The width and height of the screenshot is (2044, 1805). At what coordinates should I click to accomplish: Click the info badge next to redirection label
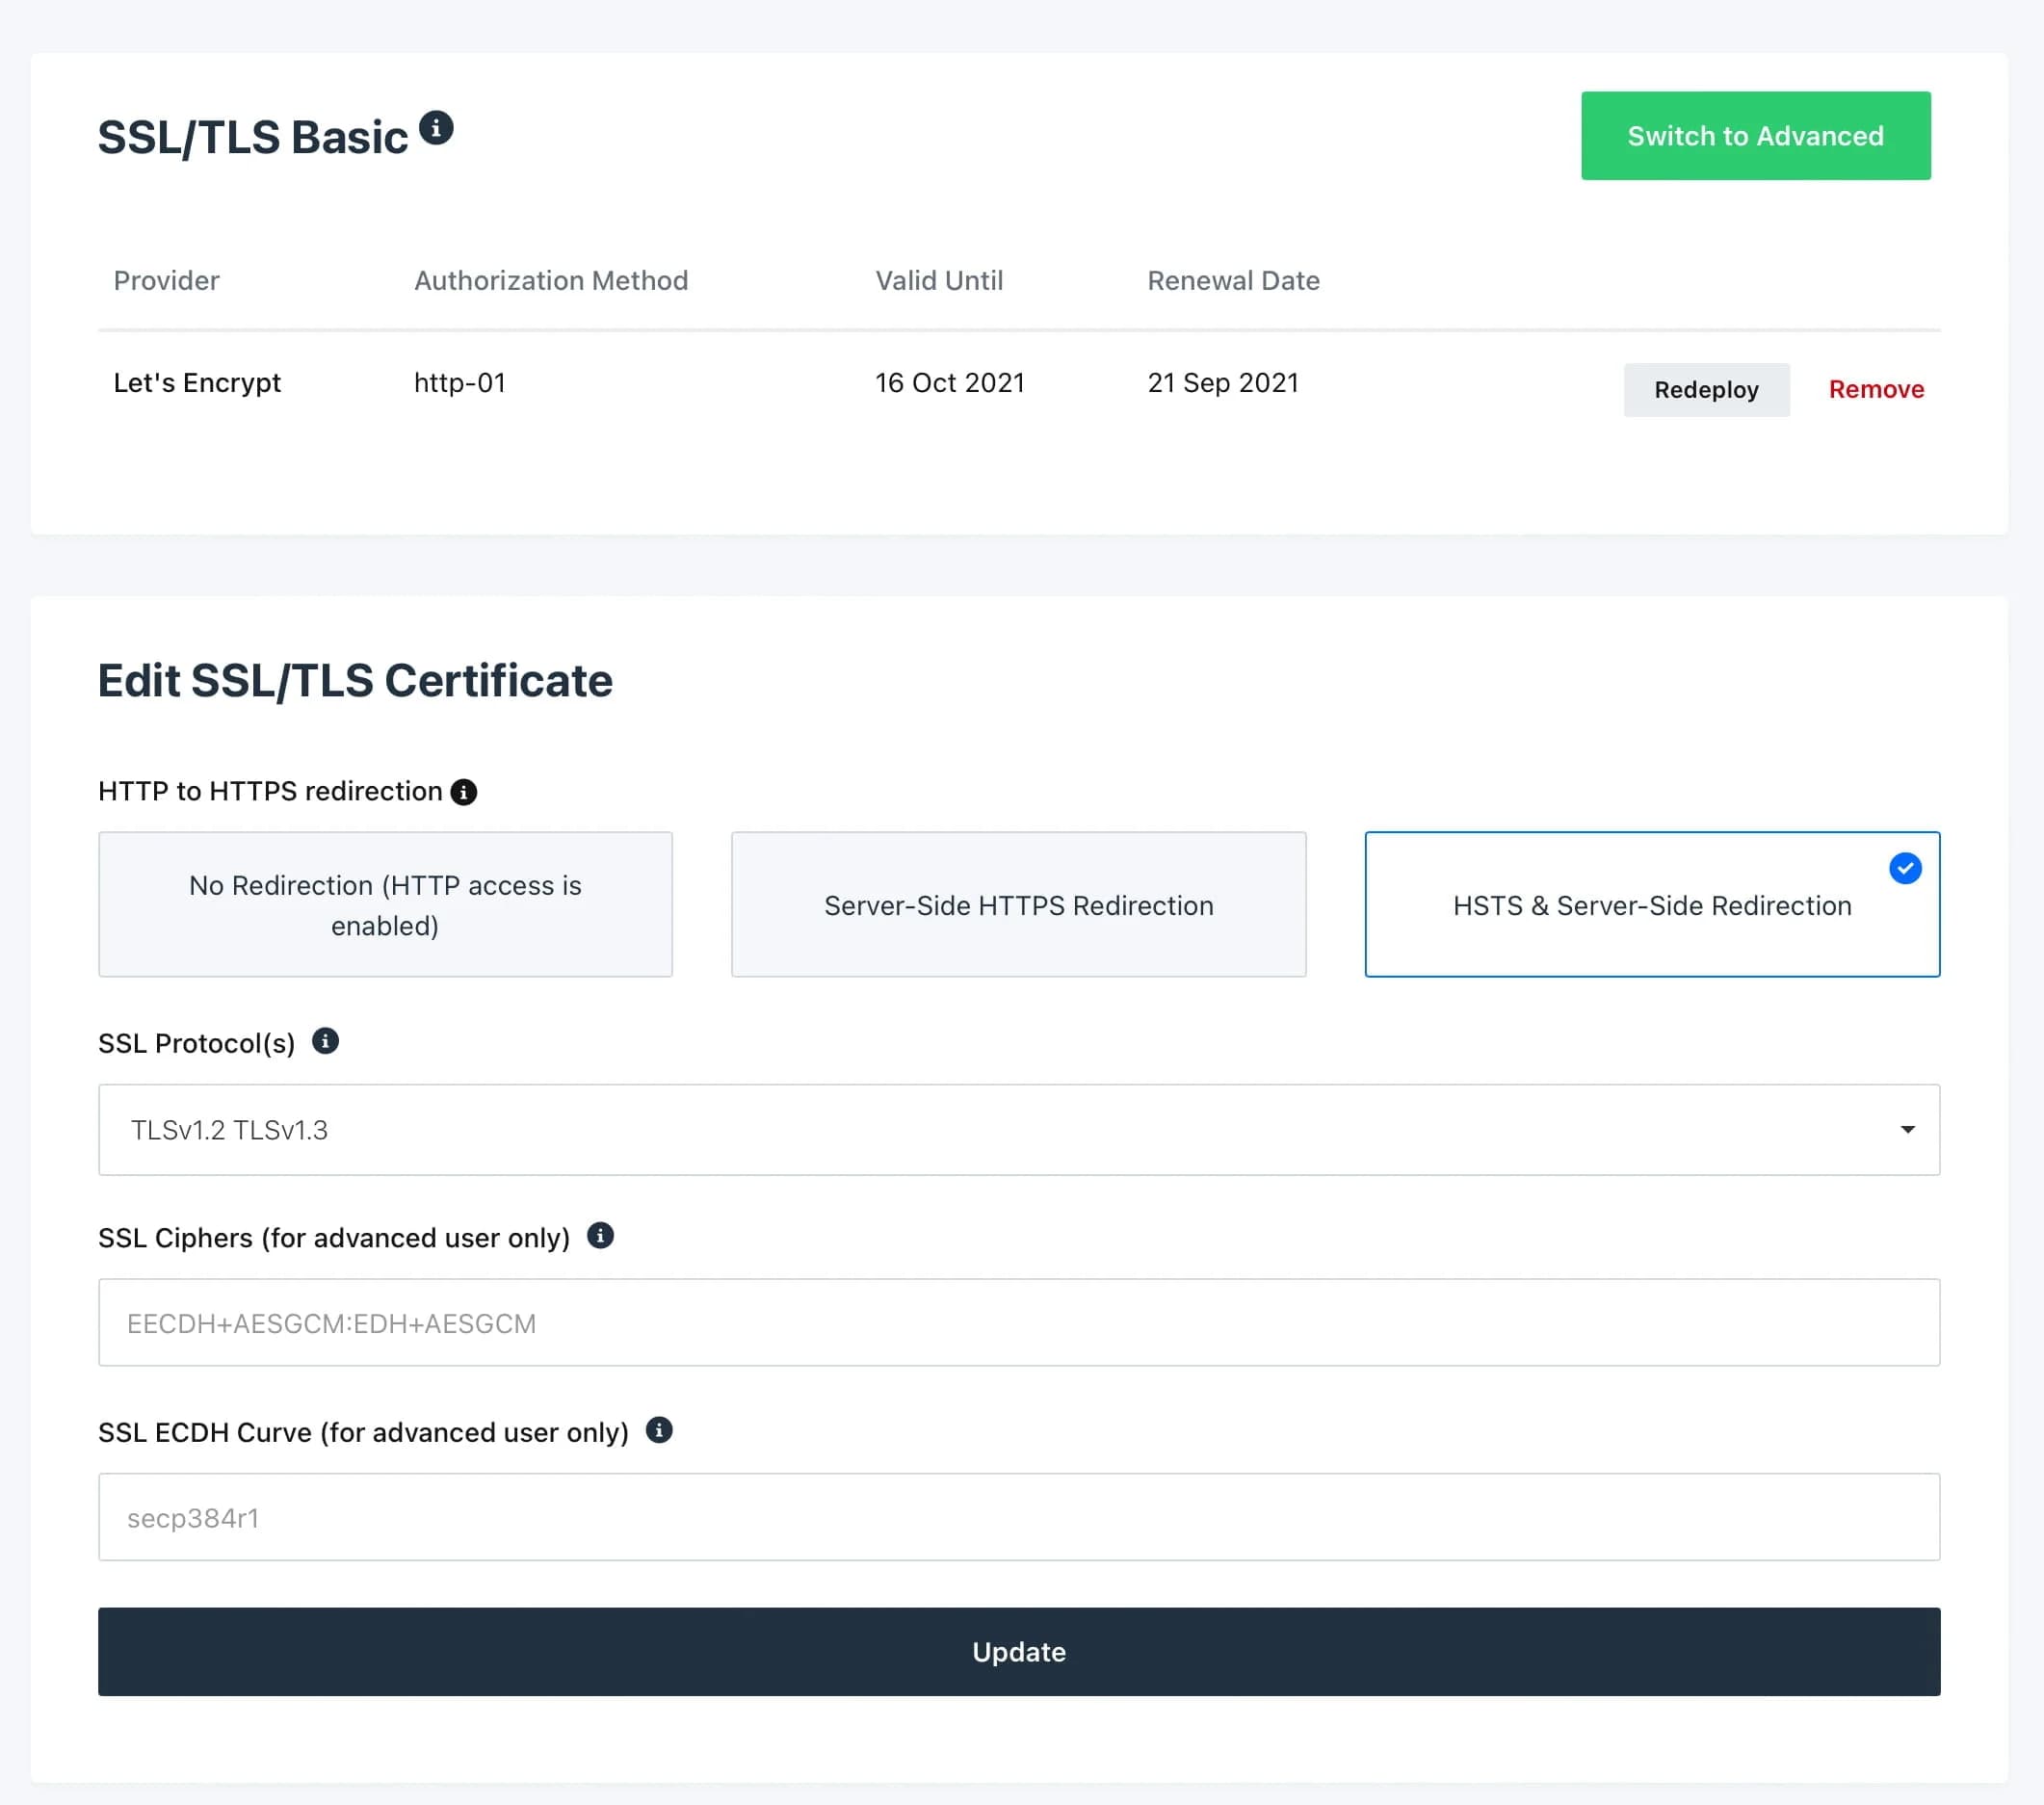click(463, 791)
